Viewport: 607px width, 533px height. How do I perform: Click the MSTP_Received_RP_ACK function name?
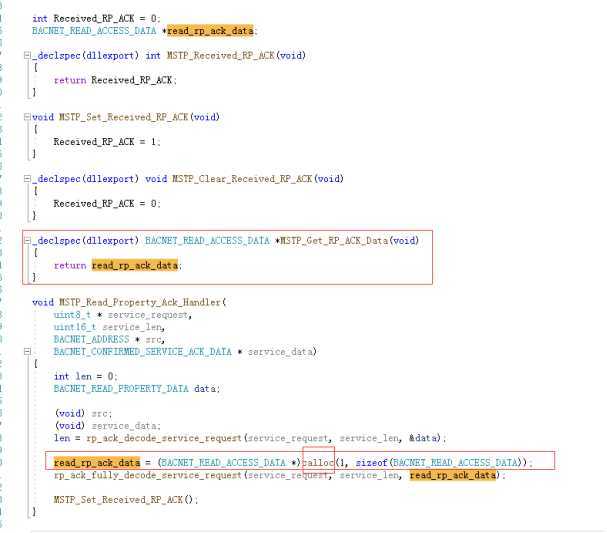[221, 55]
